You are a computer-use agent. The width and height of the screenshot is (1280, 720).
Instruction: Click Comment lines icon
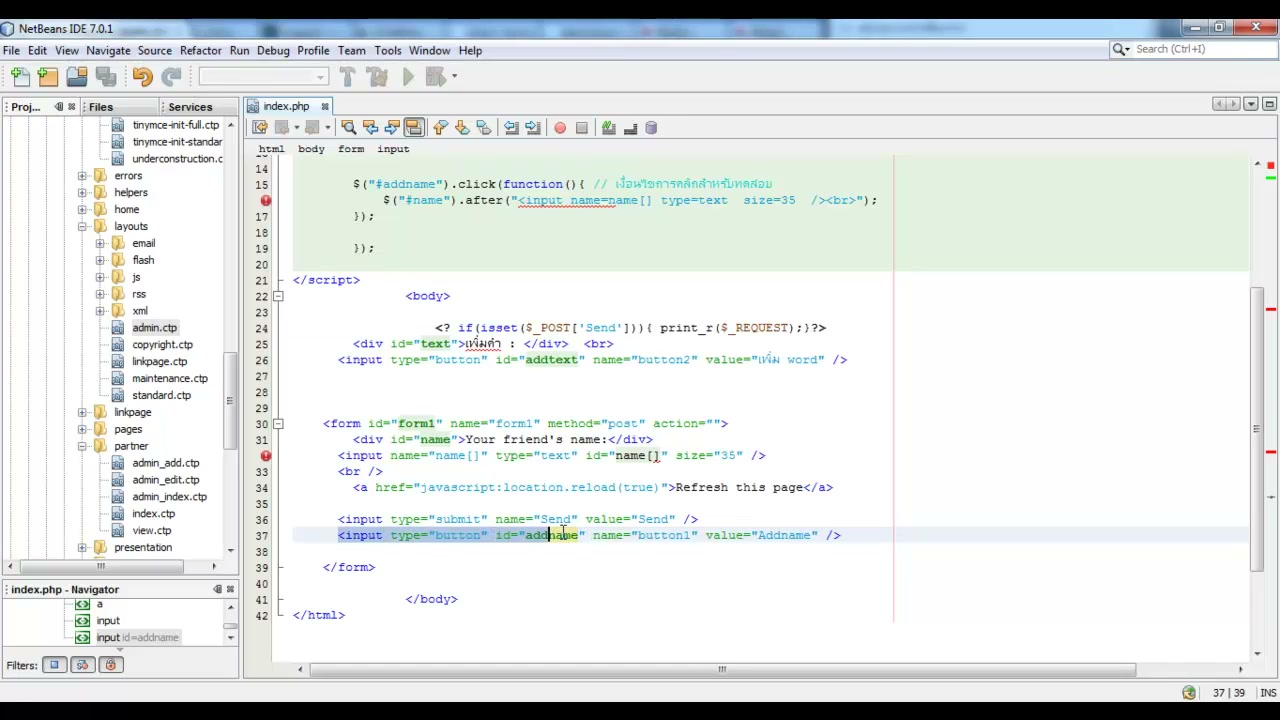pos(608,128)
